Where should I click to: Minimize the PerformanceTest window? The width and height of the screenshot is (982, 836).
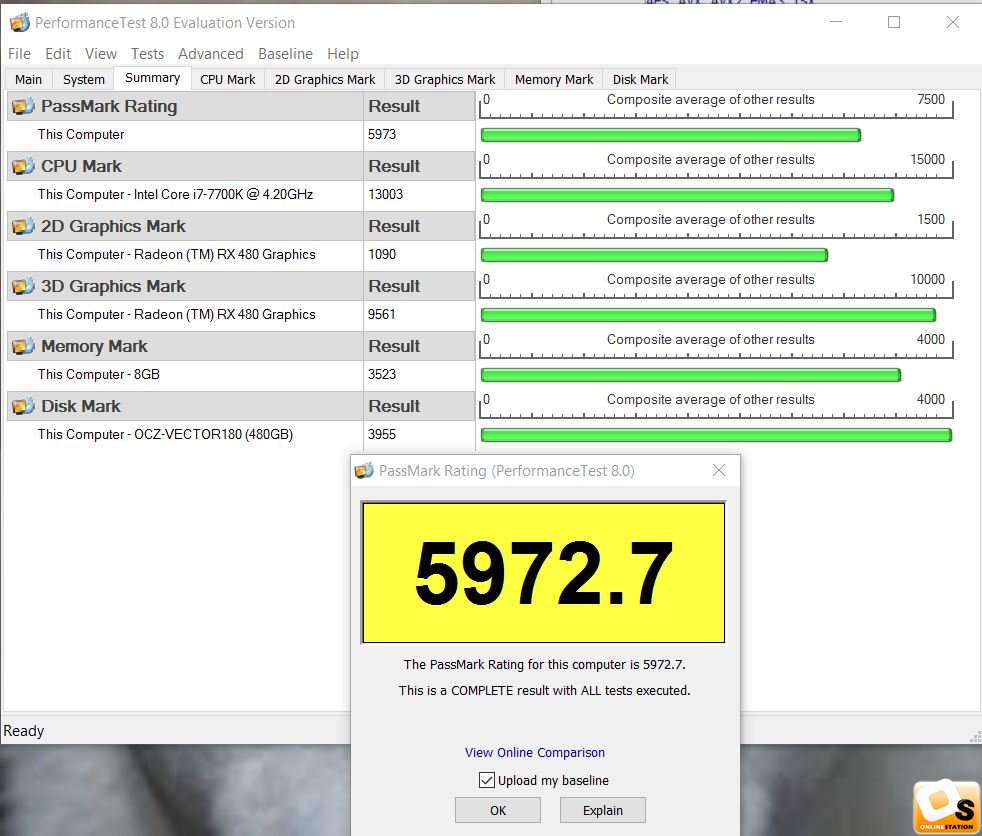836,23
